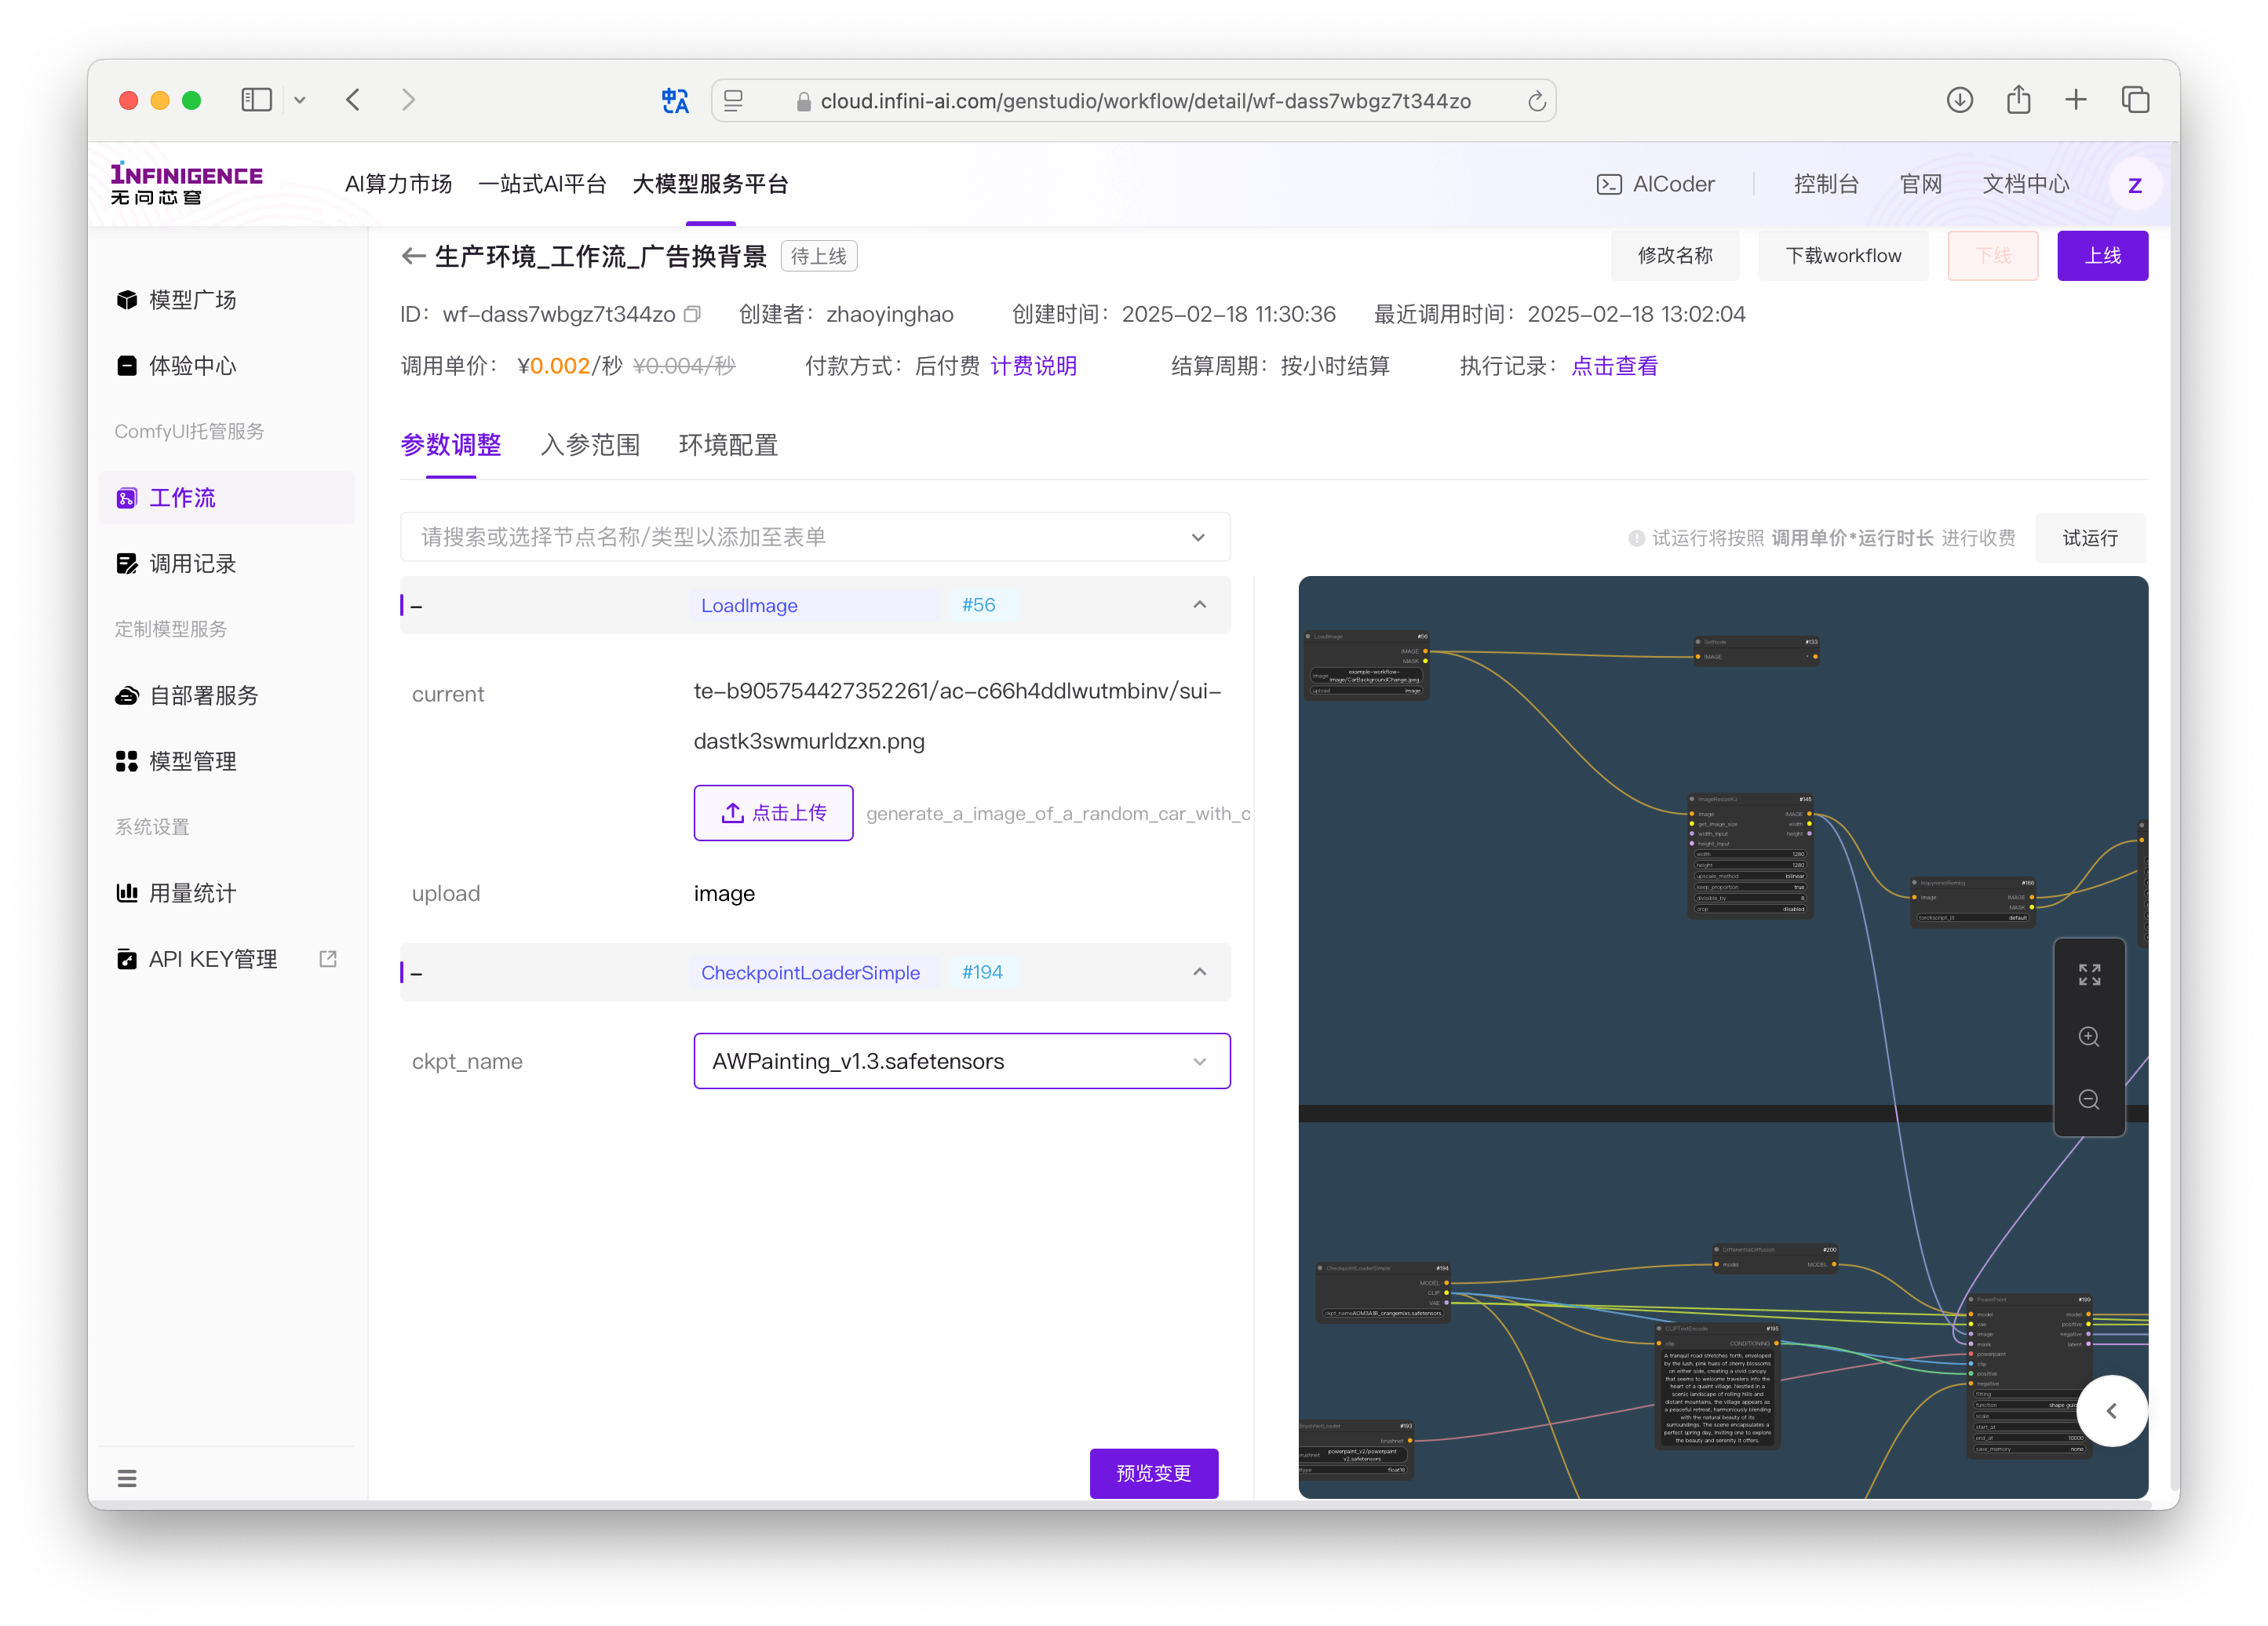Click 修改名称 button

coord(1674,256)
